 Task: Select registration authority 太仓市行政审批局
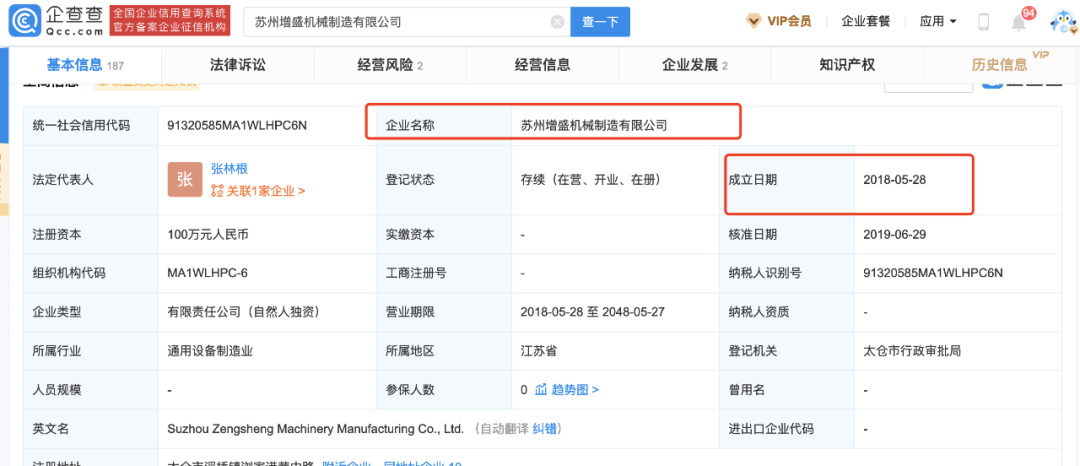912,351
